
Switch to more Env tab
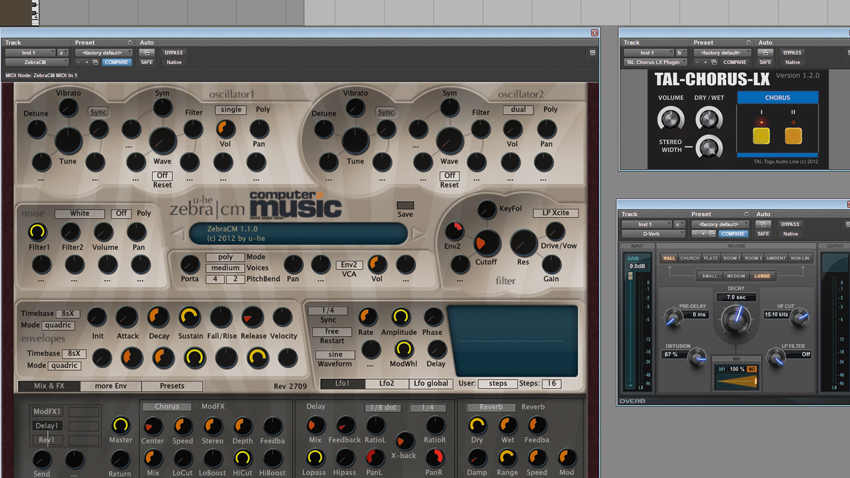pos(111,386)
